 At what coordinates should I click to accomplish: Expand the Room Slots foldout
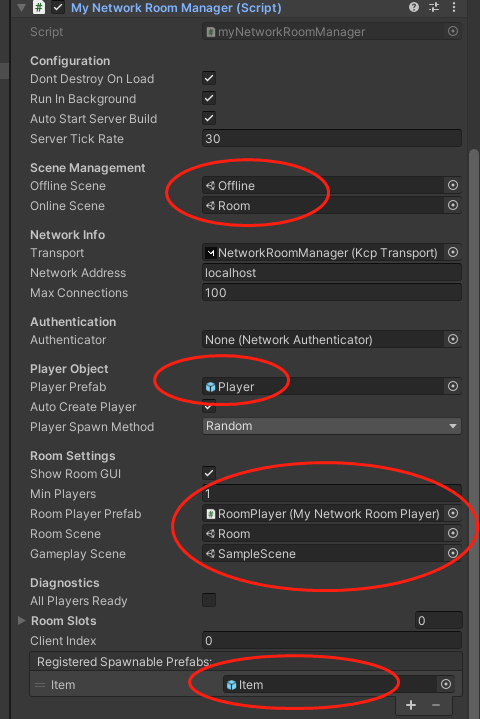21,620
